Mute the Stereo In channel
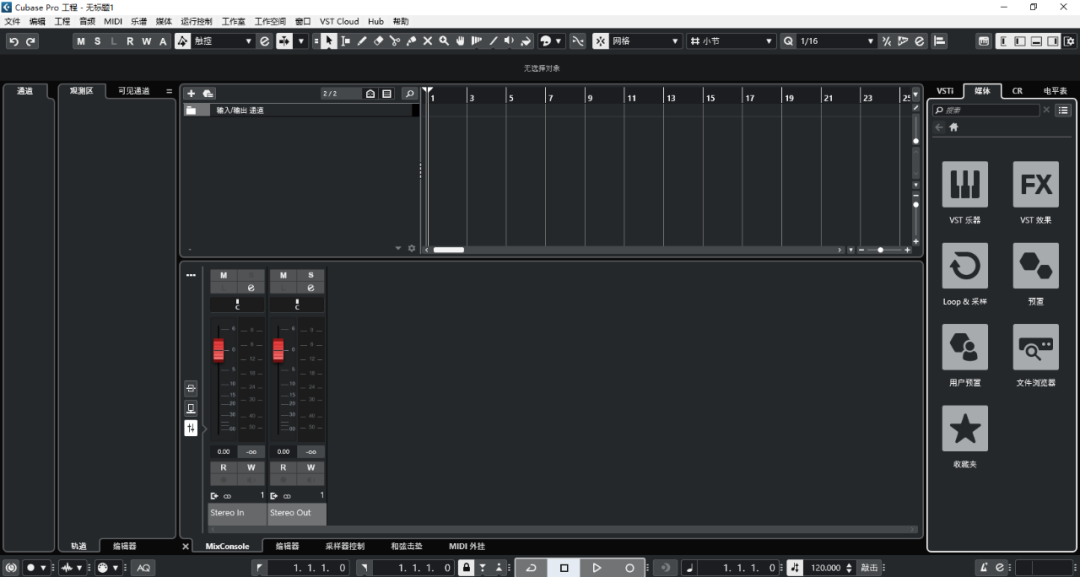The image size is (1080, 577). [x=223, y=275]
